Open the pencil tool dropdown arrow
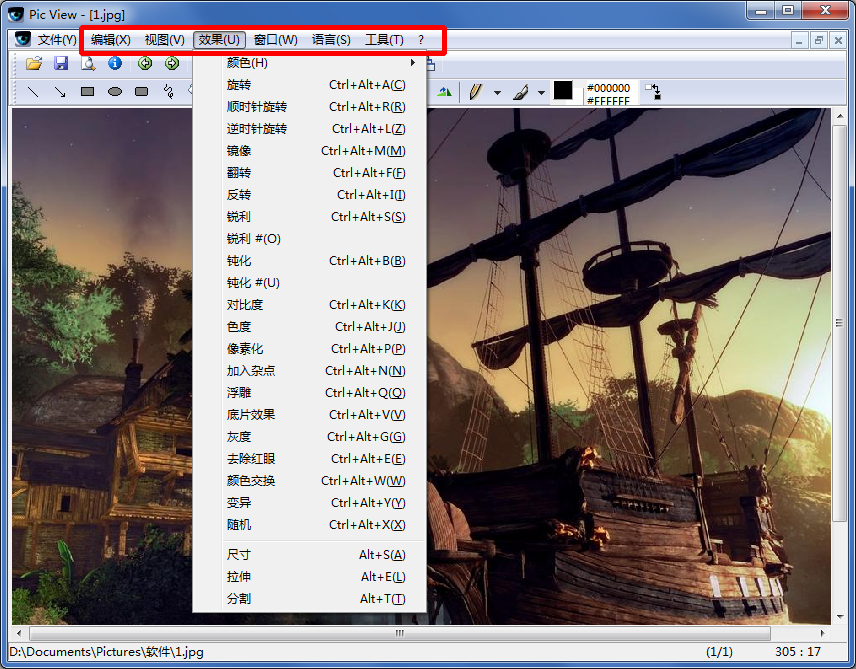Screen dimensions: 856x669 tap(497, 93)
